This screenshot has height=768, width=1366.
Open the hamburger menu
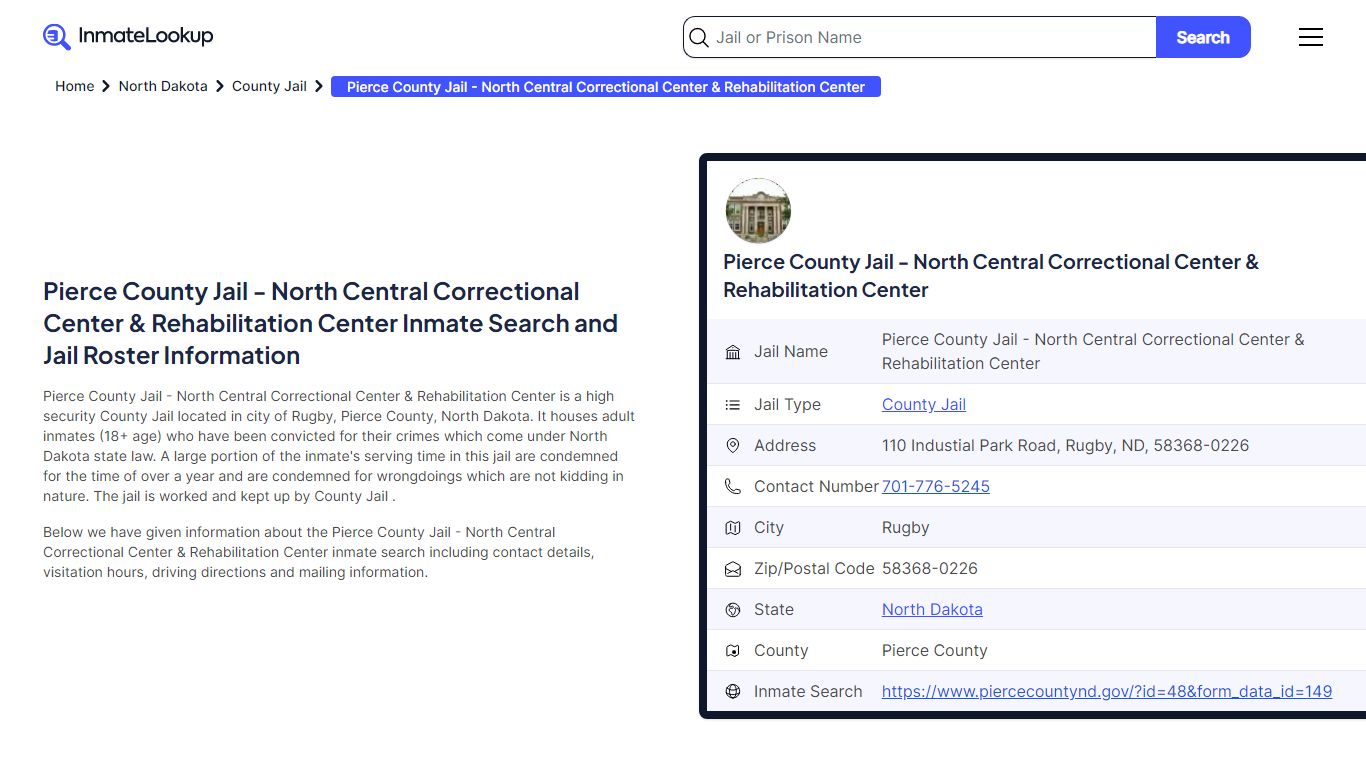coord(1310,37)
